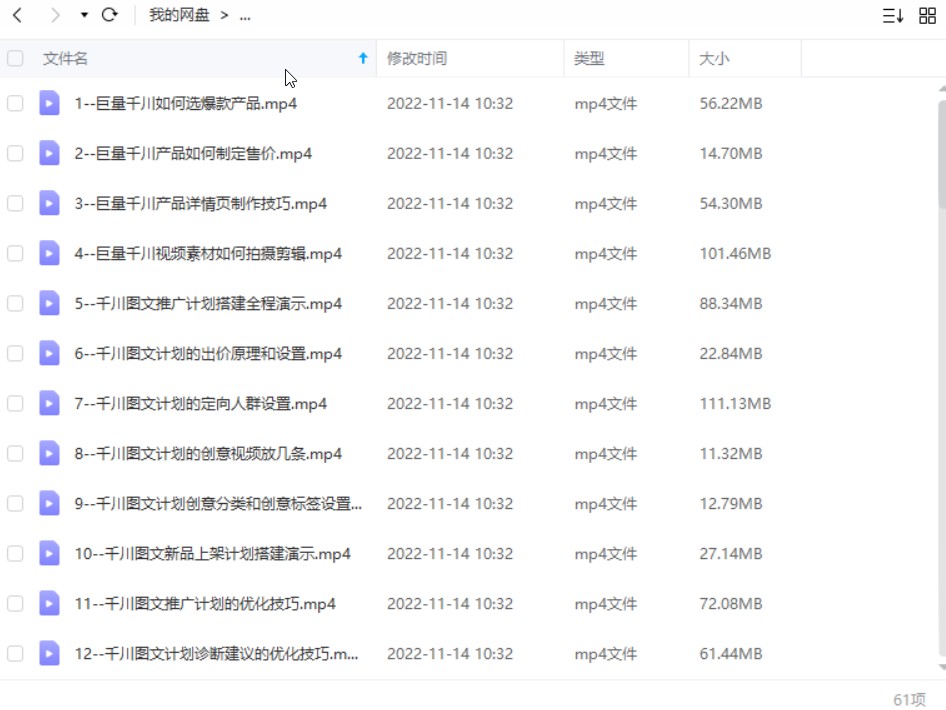This screenshot has width=946, height=710.
Task: Click video icon of 3--巨量千川产品详情页制作技巧.mp4
Action: coord(49,203)
